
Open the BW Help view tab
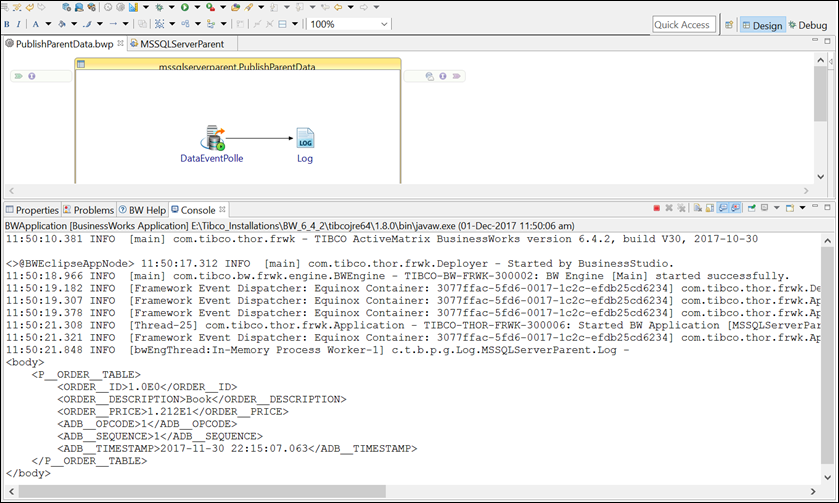(142, 210)
